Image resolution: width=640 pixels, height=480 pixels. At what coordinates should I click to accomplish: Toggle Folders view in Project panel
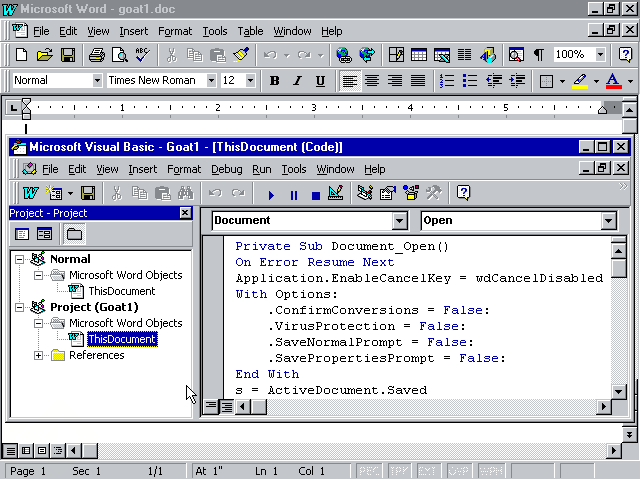click(74, 234)
